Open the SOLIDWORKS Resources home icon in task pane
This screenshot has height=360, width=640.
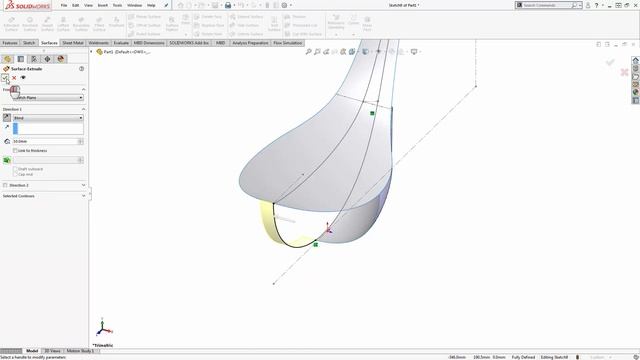[636, 60]
